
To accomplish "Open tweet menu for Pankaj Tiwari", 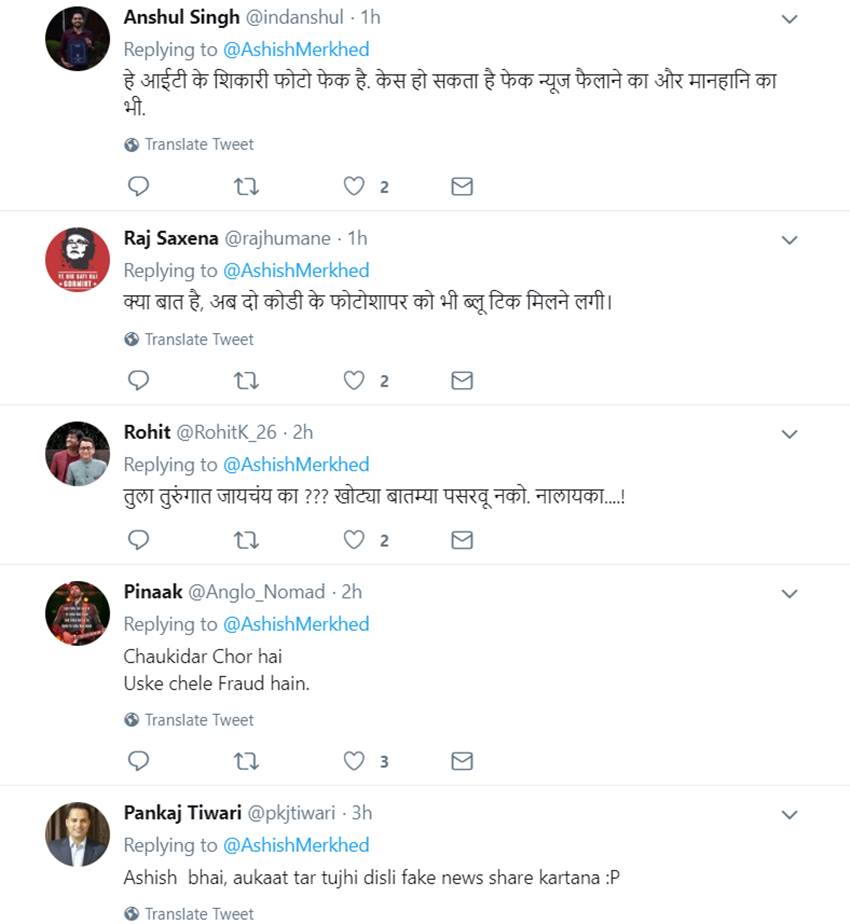I will click(x=789, y=815).
